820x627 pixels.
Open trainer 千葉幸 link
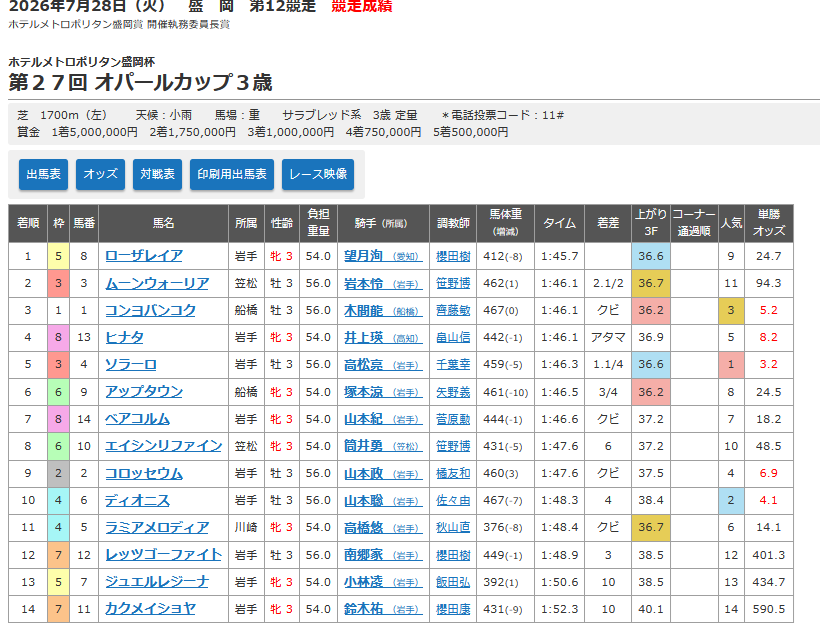453,364
